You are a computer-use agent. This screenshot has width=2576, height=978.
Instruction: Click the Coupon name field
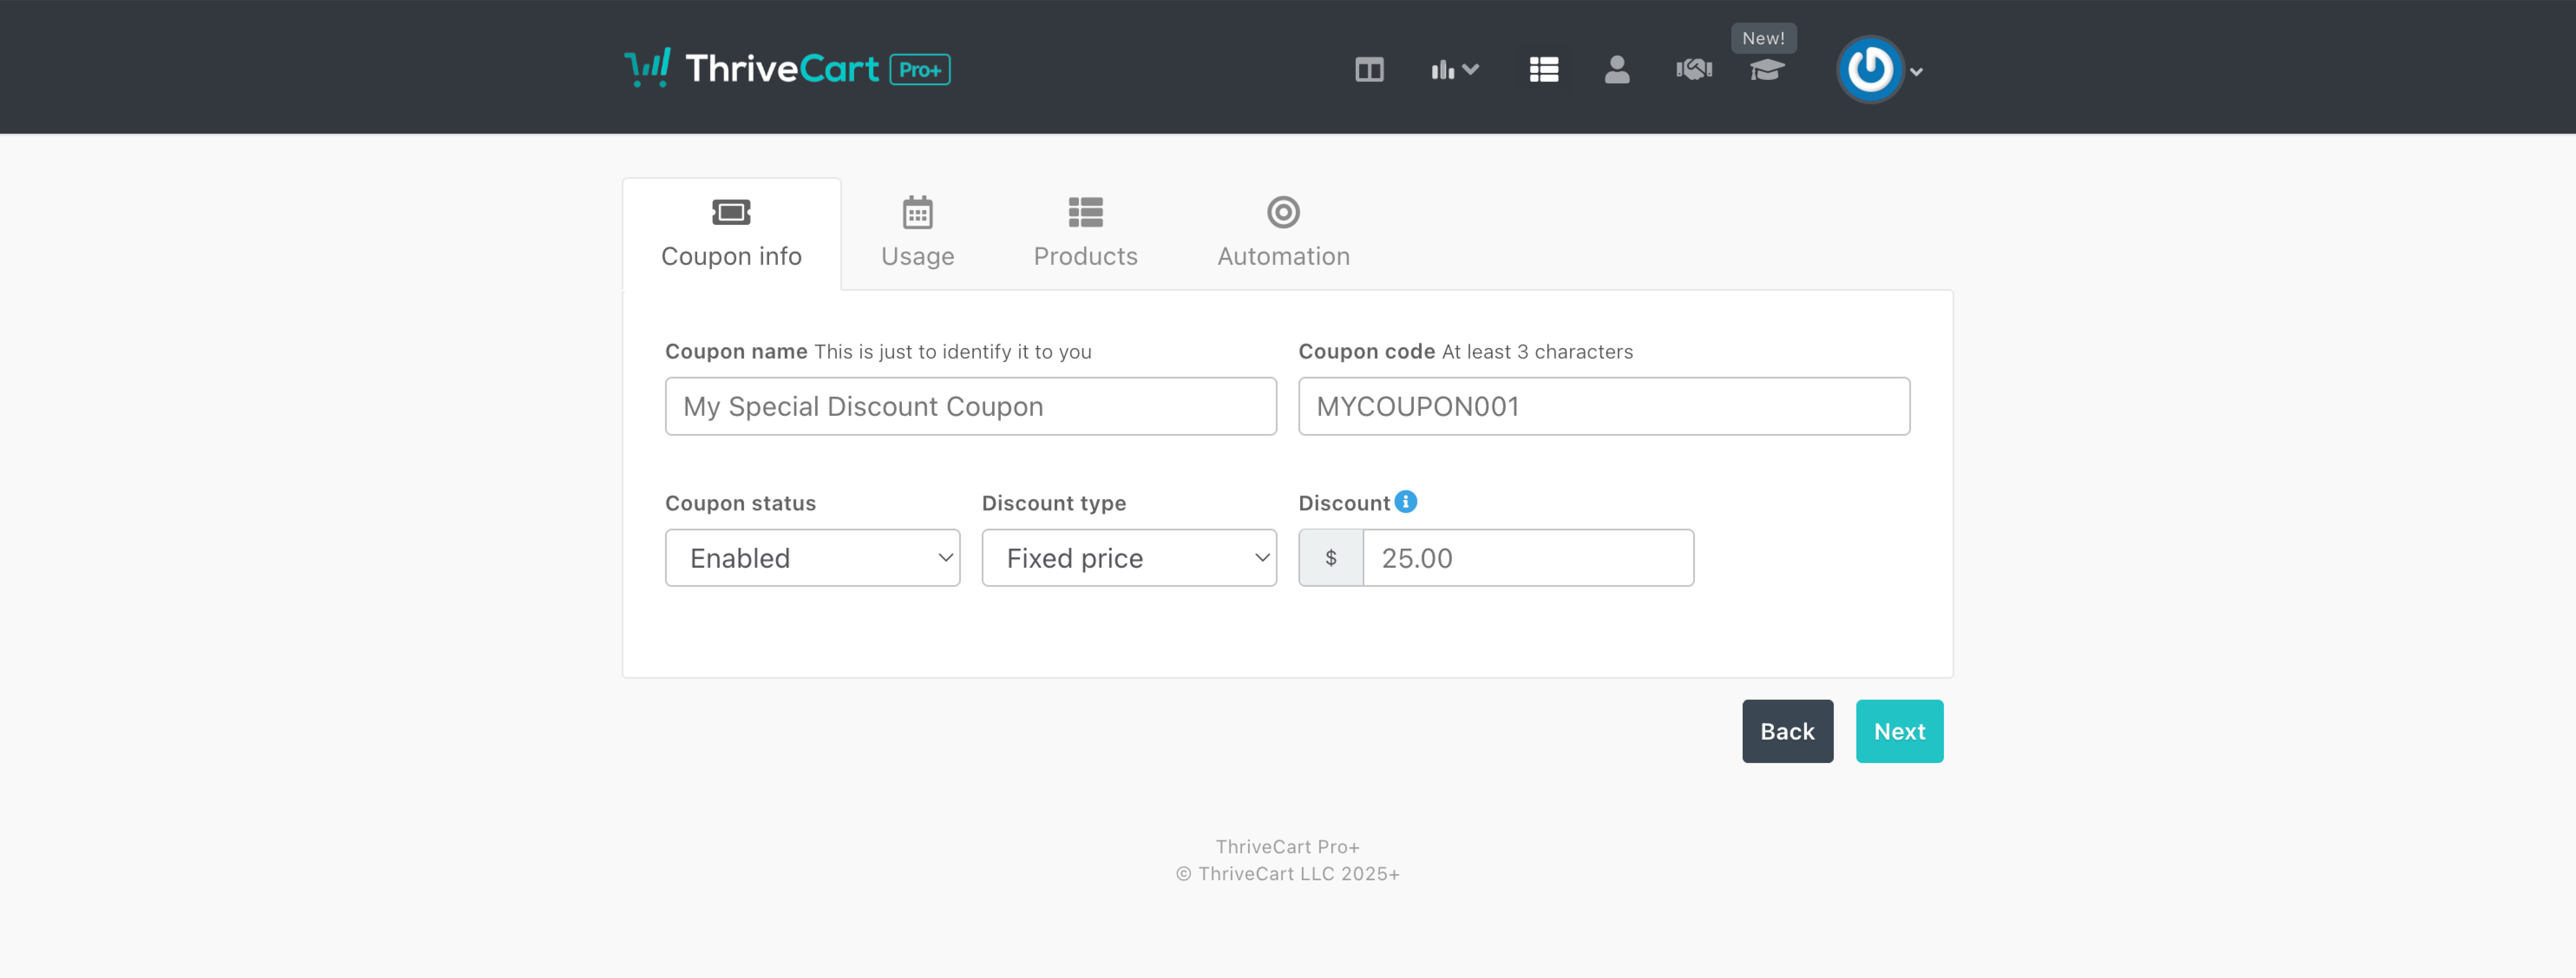coord(970,406)
